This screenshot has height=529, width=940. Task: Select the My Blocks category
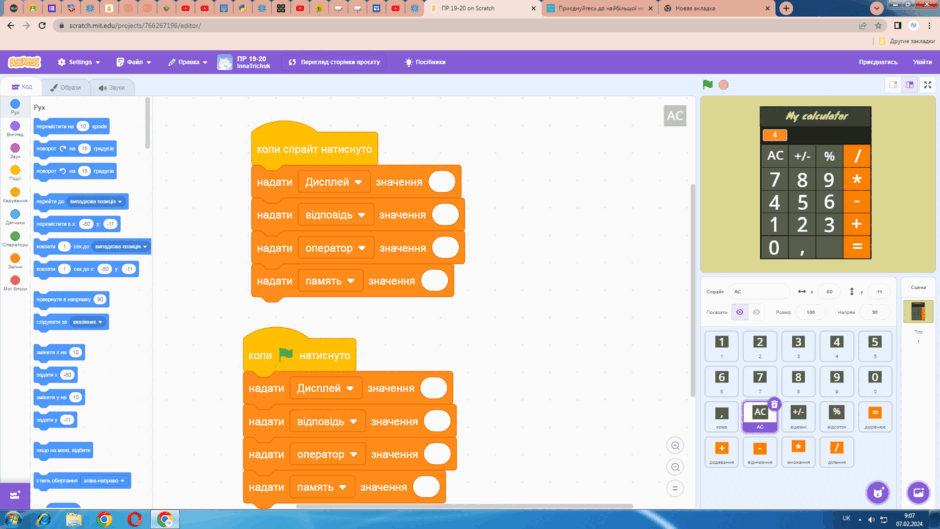click(x=15, y=284)
